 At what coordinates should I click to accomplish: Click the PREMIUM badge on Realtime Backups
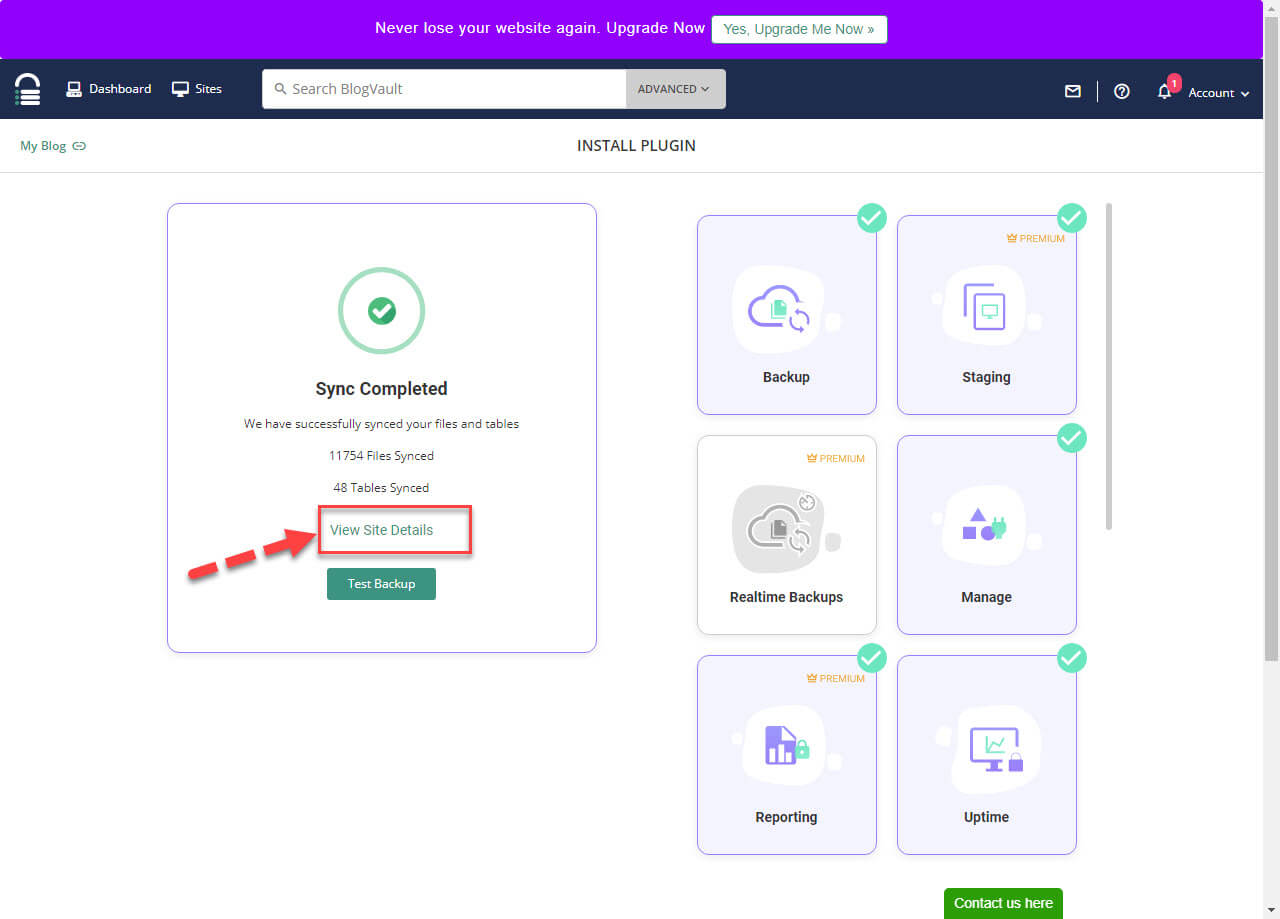pyautogui.click(x=835, y=459)
